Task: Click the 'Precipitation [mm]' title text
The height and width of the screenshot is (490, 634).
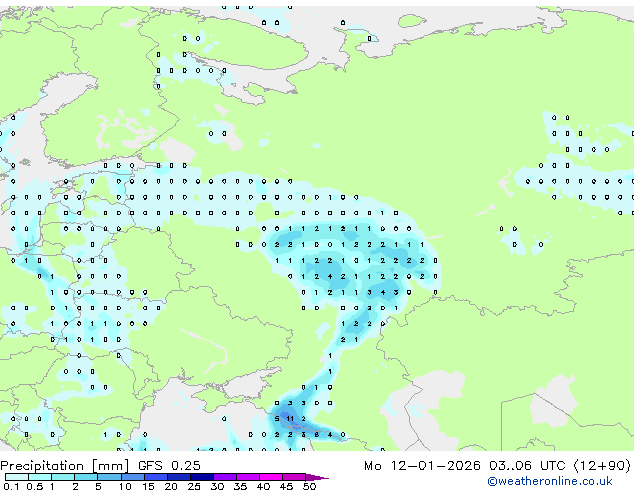Action: [x=65, y=466]
